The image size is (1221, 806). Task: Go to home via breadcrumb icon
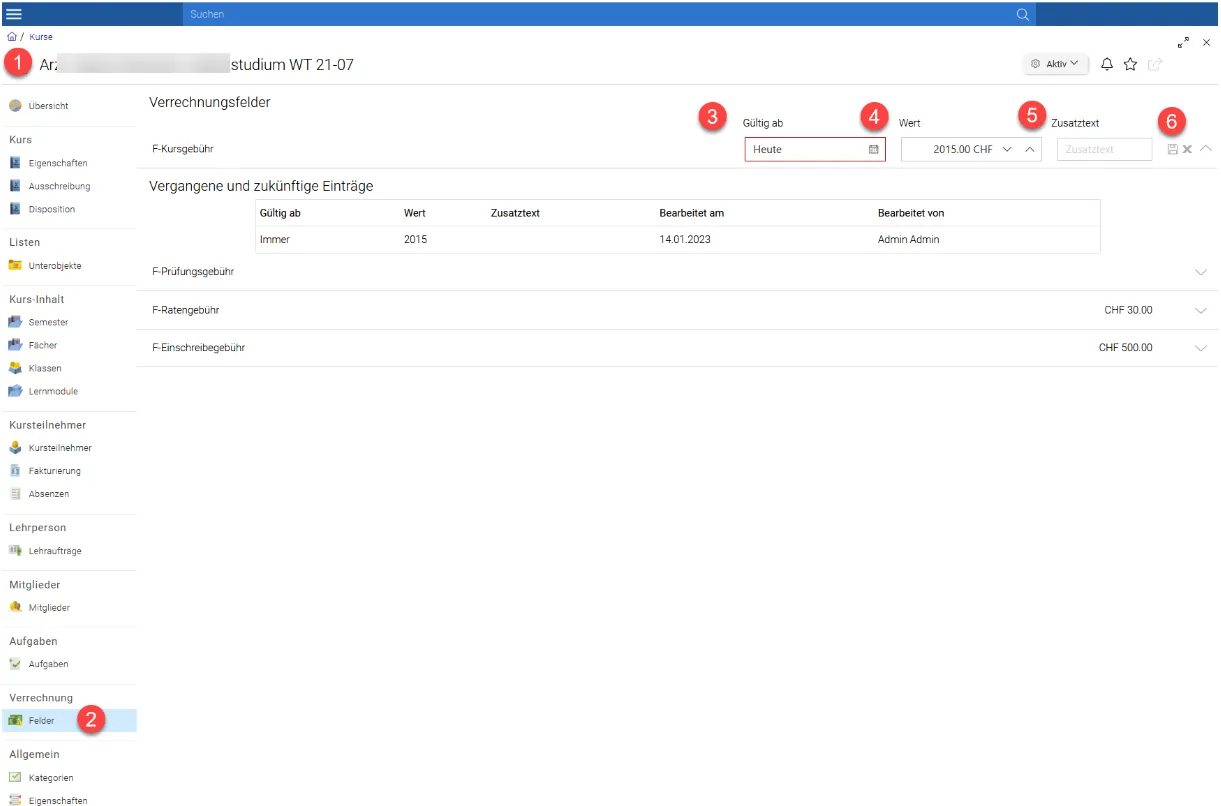point(12,37)
